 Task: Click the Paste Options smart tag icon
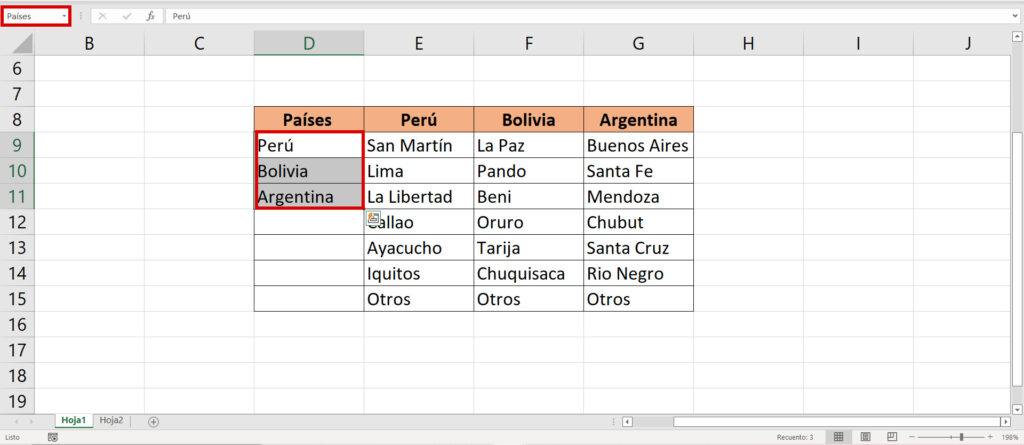[x=373, y=218]
